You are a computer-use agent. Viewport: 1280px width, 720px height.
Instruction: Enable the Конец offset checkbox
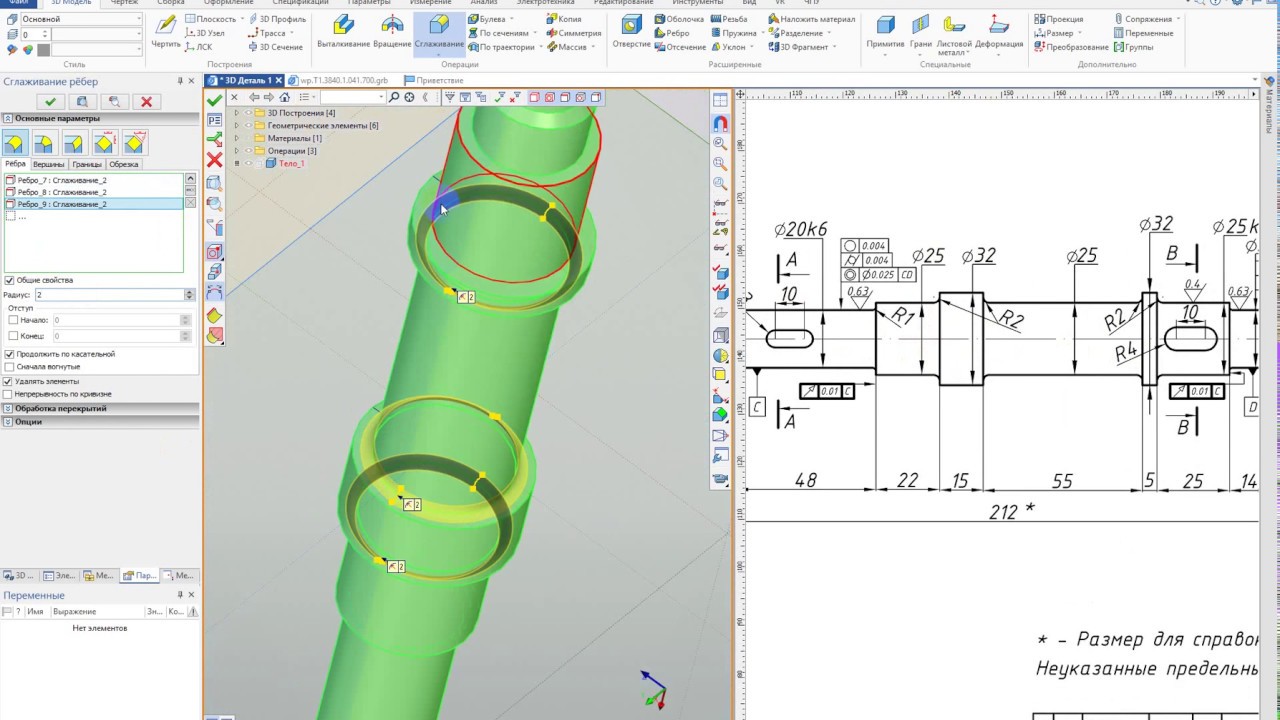(12, 336)
